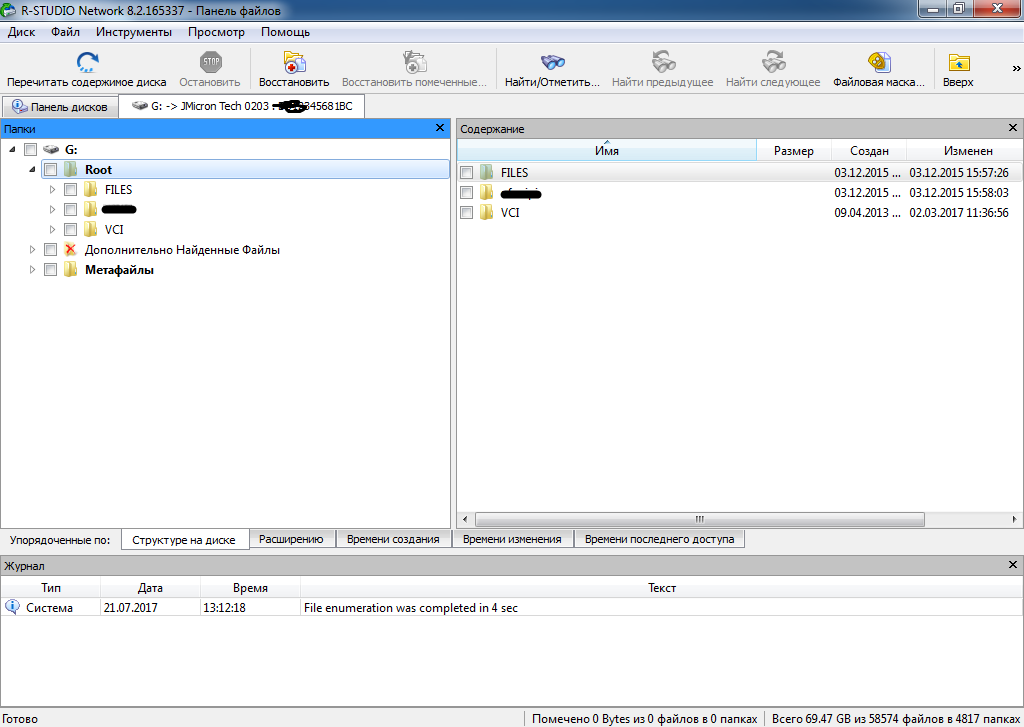Click the VCI folder icon in tree

(91, 230)
